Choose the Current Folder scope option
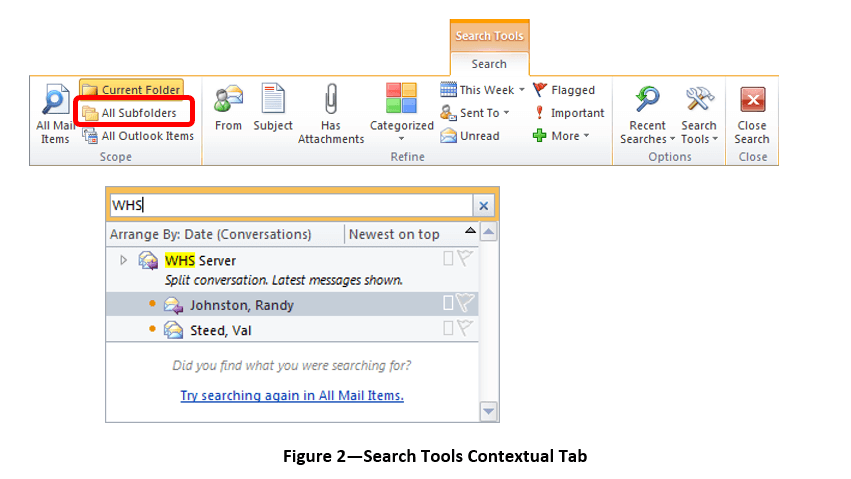Image resolution: width=851 pixels, height=479 pixels. pos(131,90)
